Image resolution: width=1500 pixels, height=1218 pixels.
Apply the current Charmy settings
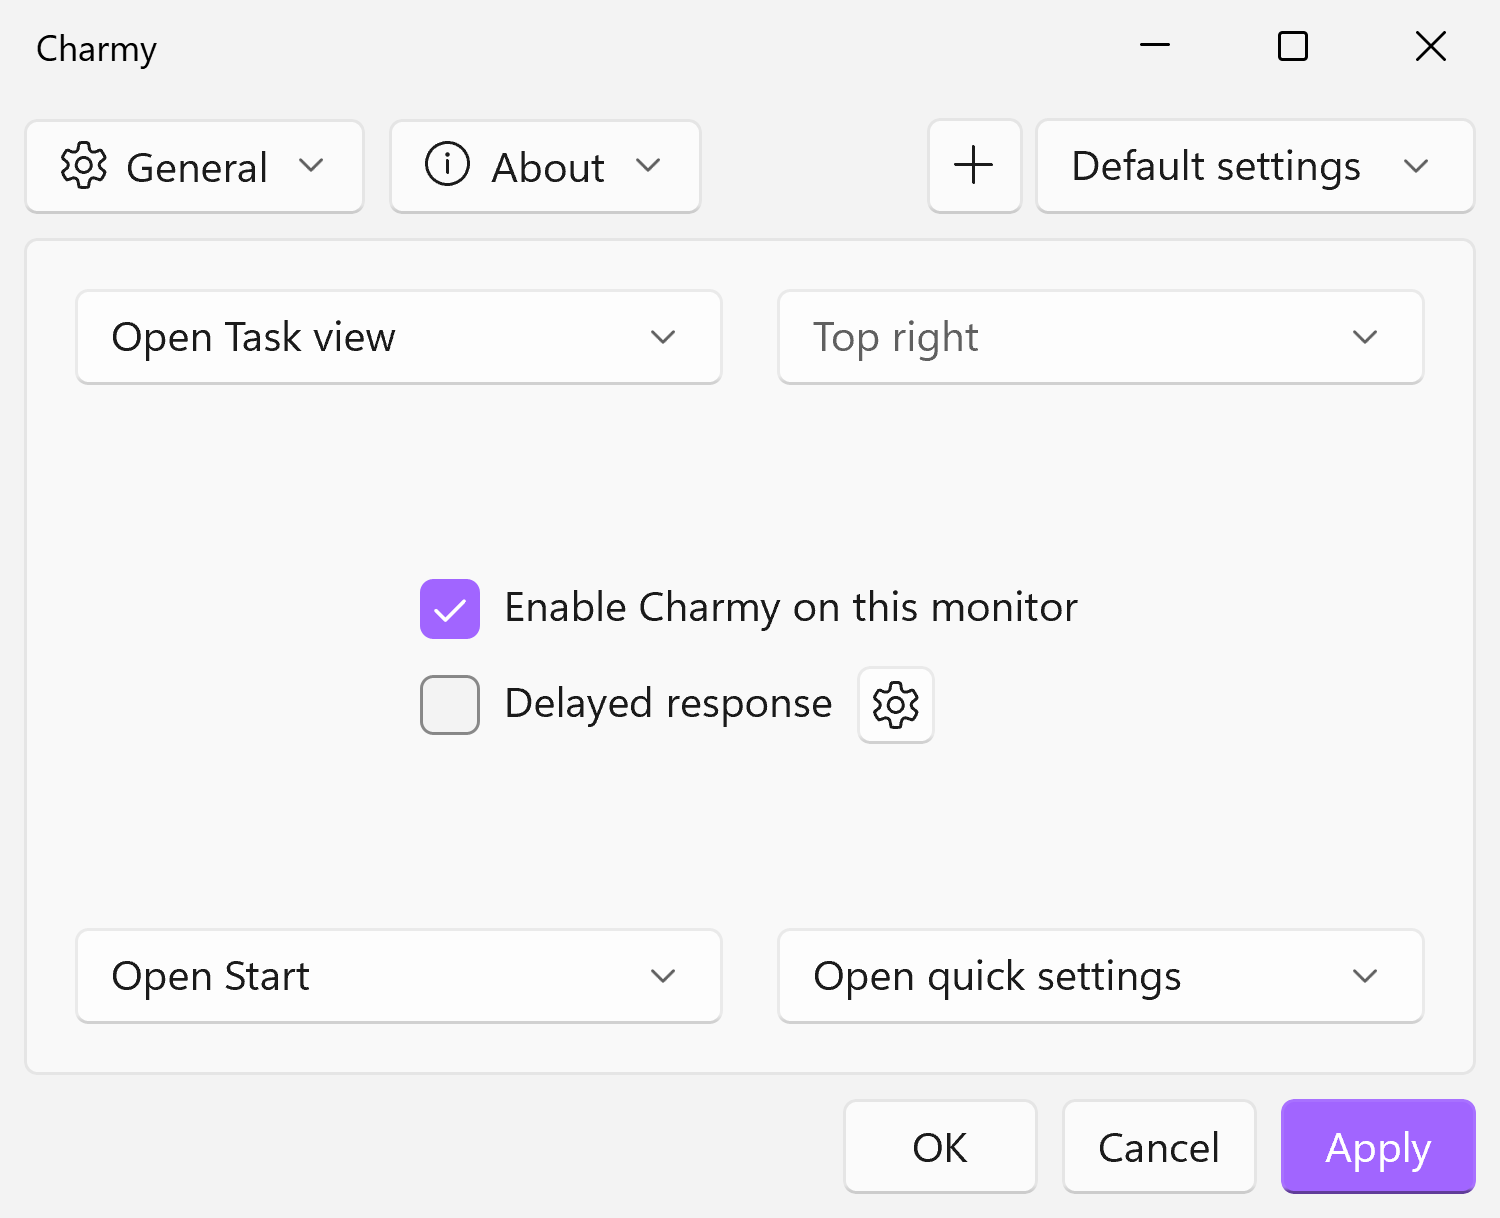[1377, 1146]
